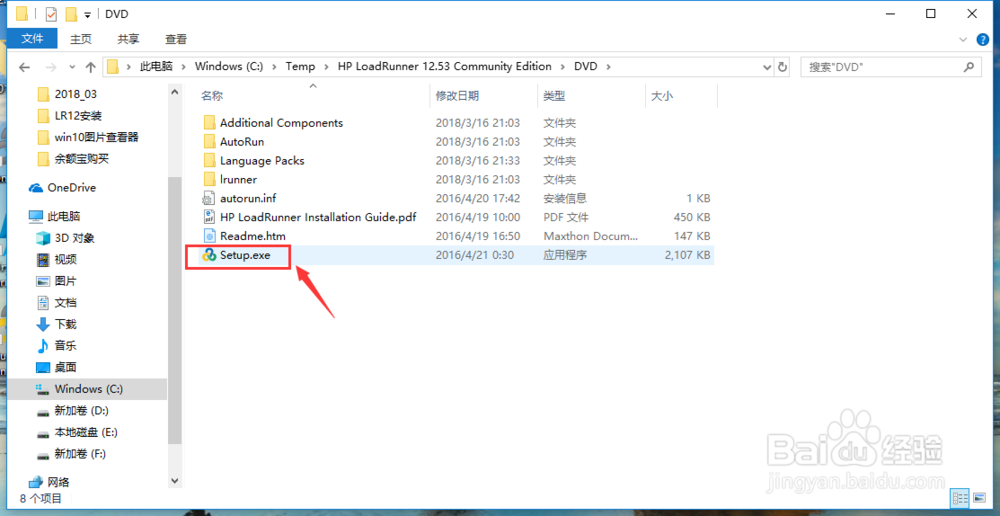Select the lrunner folder

click(x=238, y=179)
